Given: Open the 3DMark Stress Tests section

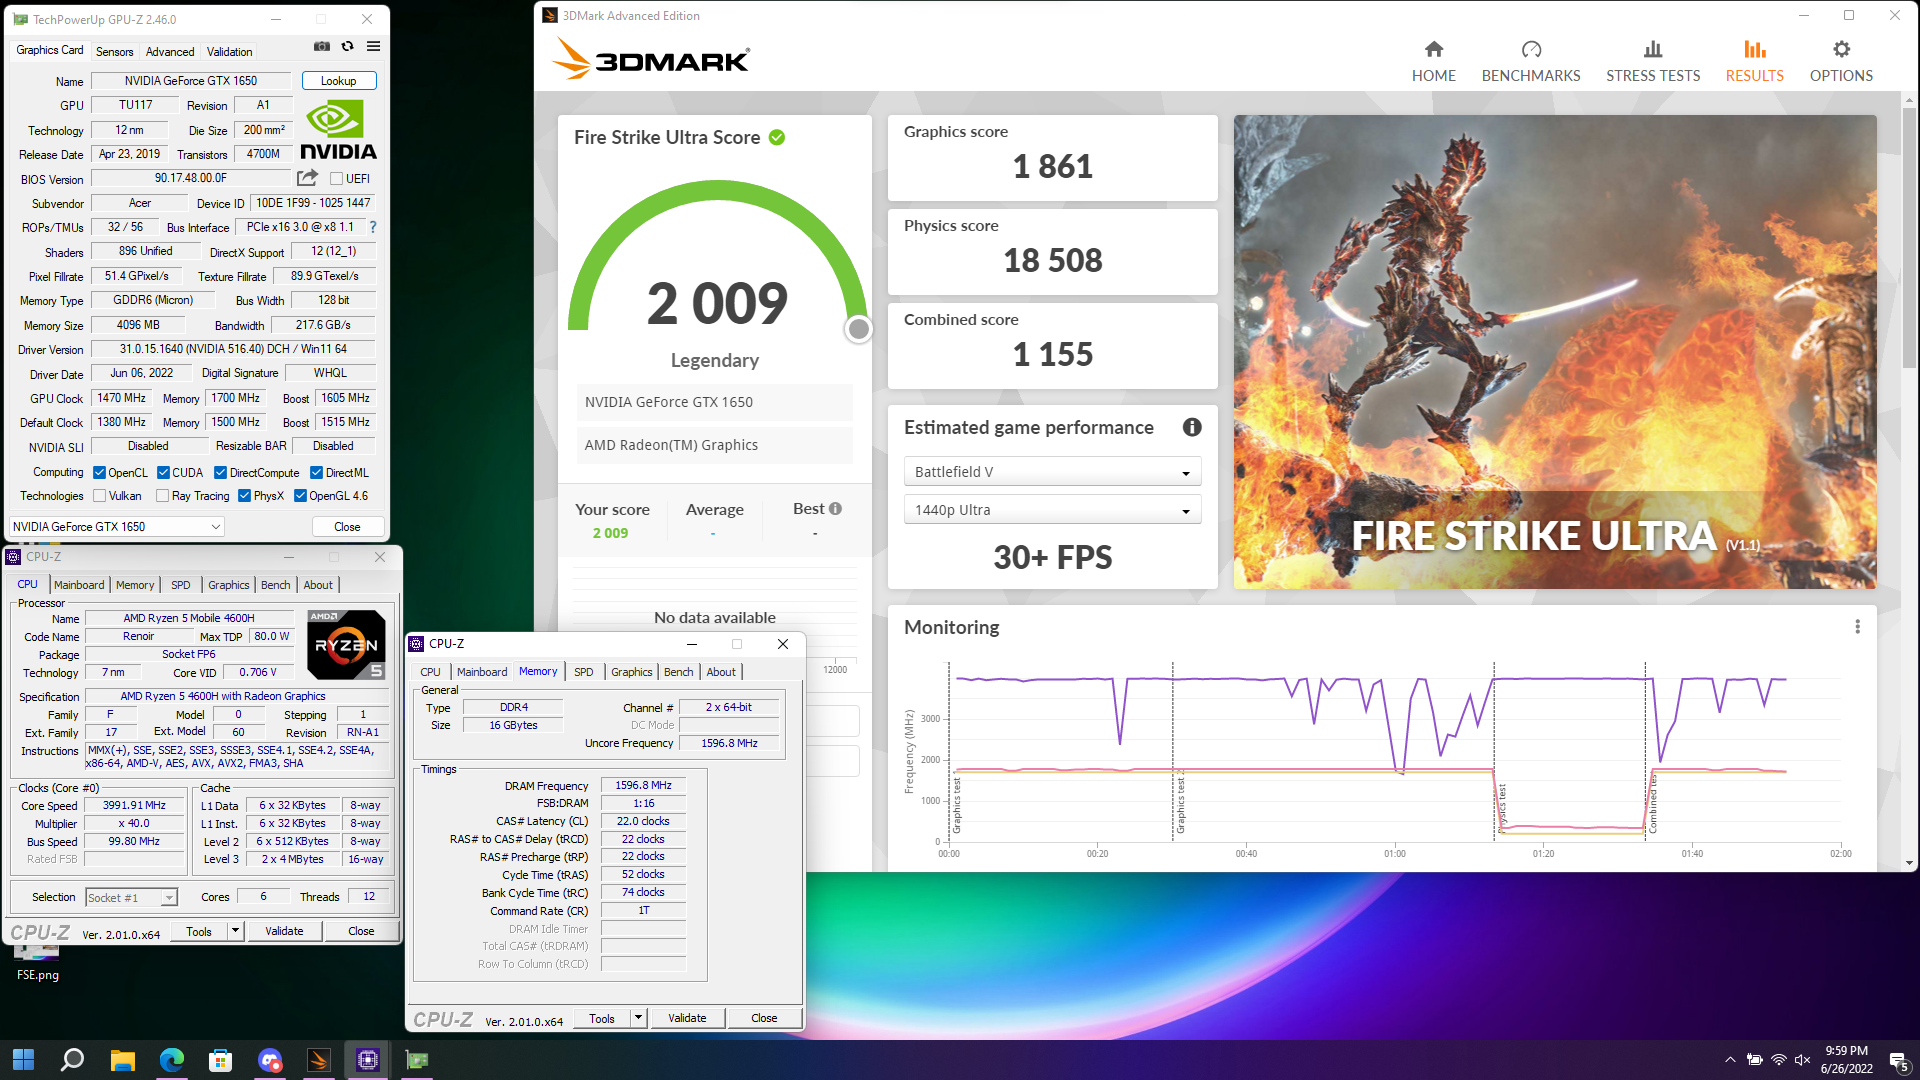Looking at the screenshot, I should (x=1653, y=61).
